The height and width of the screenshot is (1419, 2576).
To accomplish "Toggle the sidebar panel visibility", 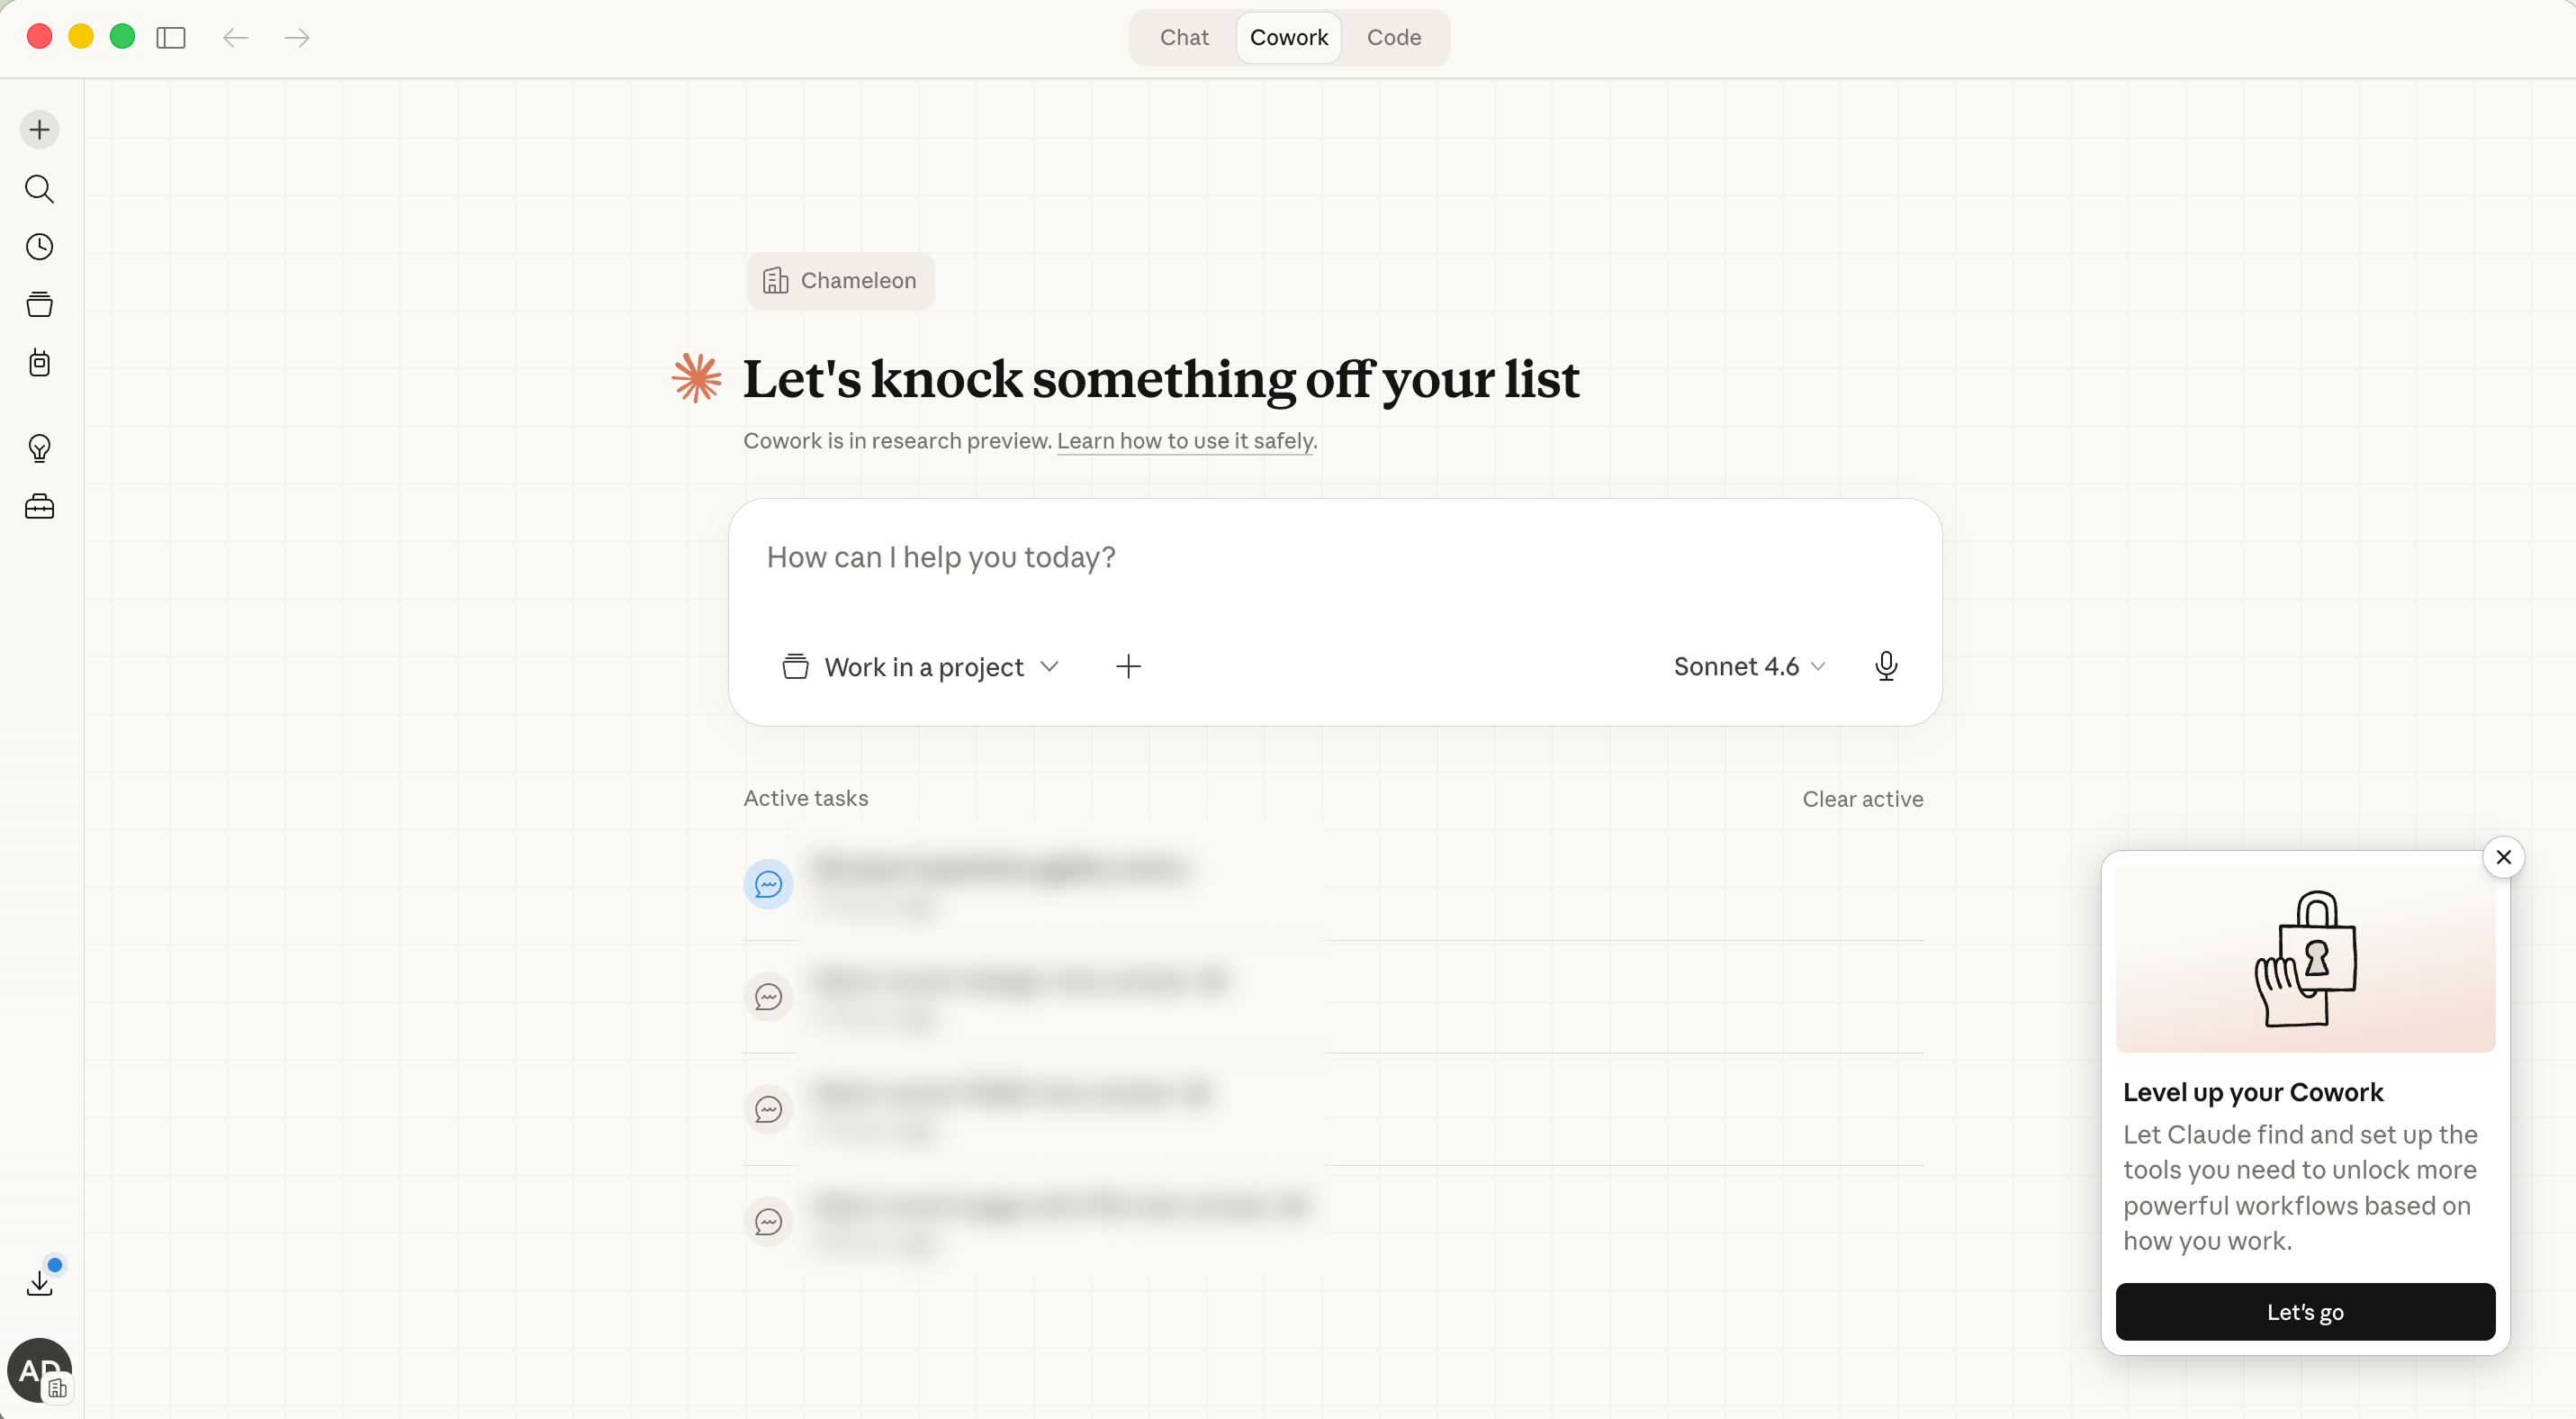I will [x=171, y=38].
